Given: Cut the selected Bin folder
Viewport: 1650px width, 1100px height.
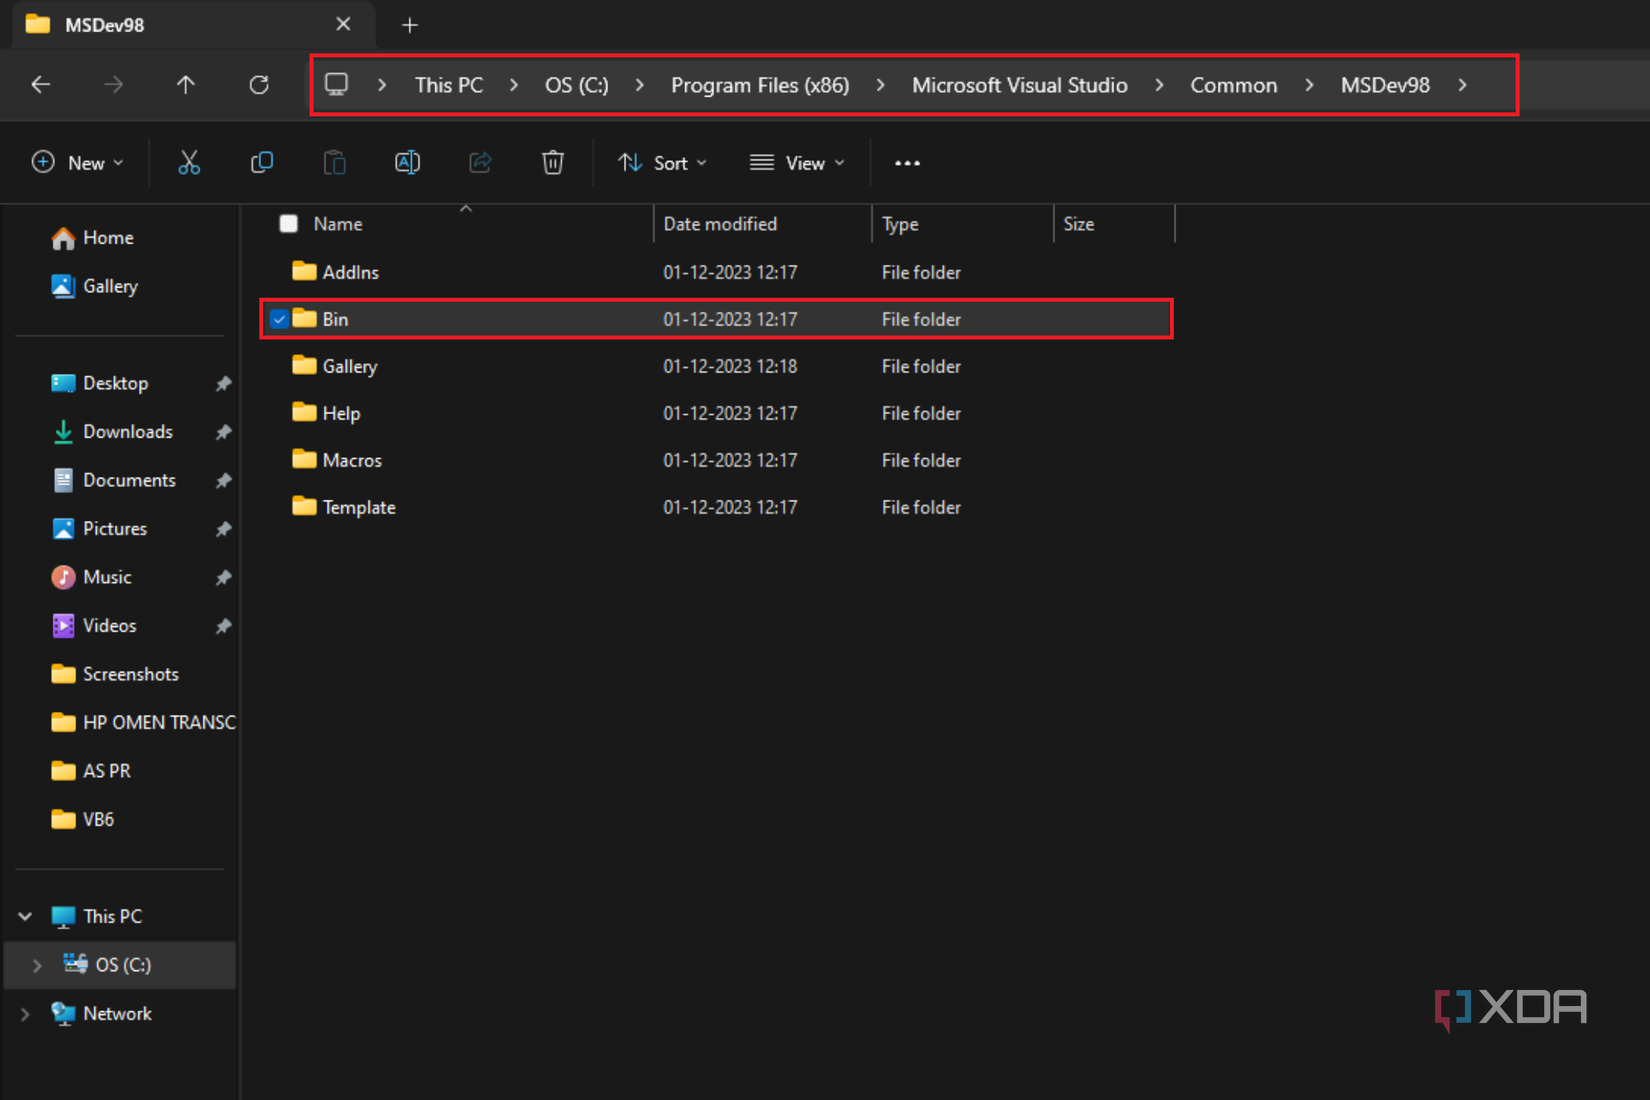Looking at the screenshot, I should tap(189, 162).
